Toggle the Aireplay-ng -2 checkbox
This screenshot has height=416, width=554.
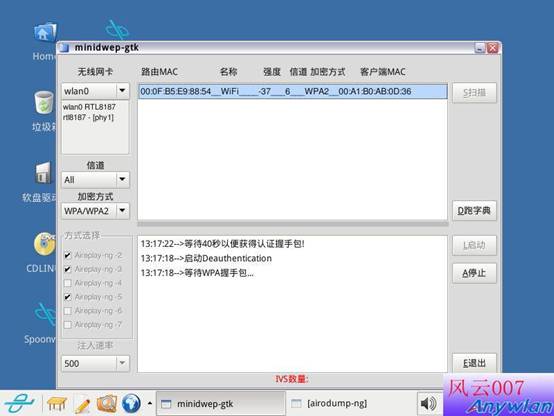pyautogui.click(x=67, y=255)
